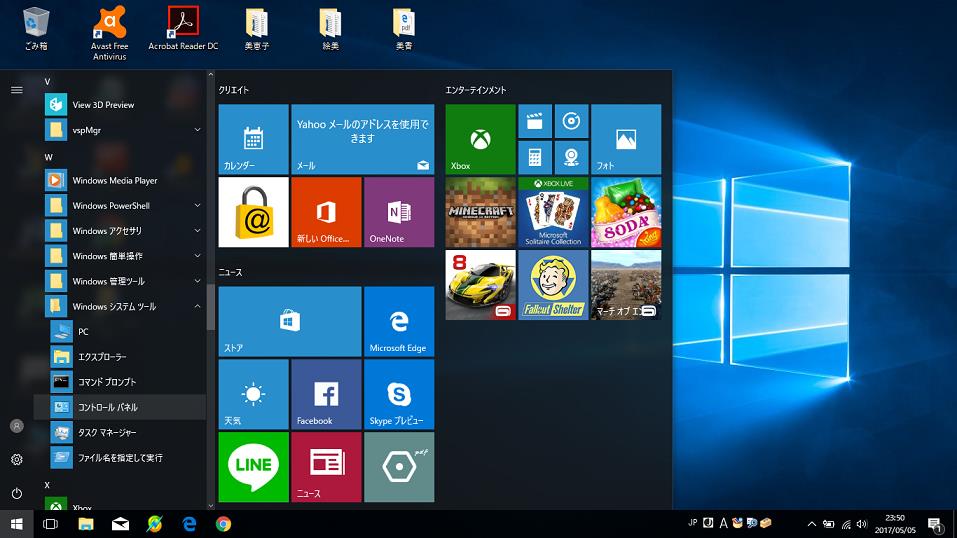This screenshot has height=538, width=957.
Task: Open the Calculator small tile
Action: click(535, 158)
